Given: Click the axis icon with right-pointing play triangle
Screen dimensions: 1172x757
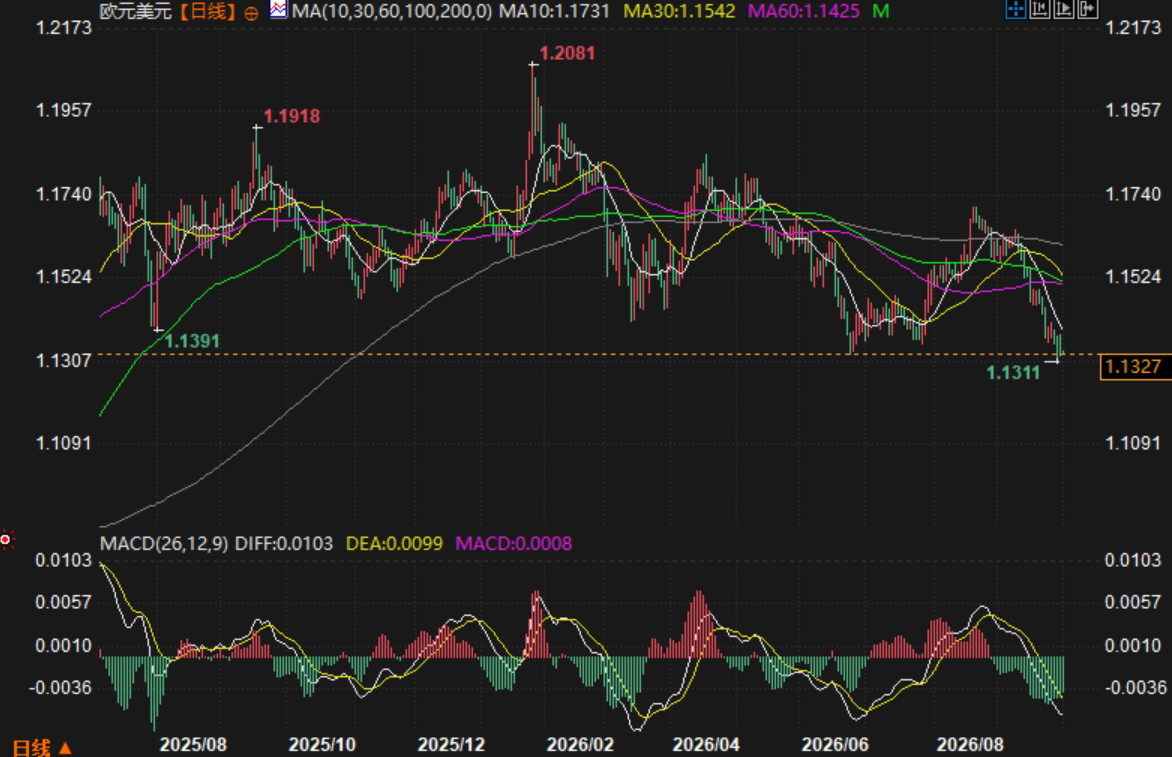Looking at the screenshot, I should (1063, 9).
